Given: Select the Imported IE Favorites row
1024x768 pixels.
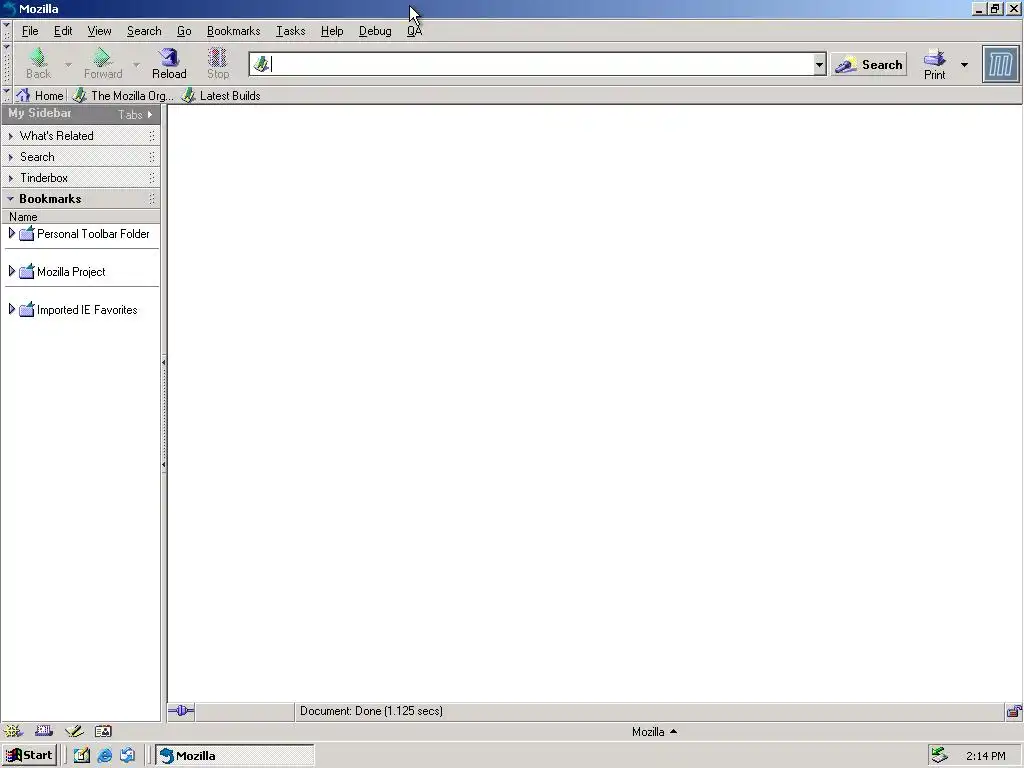Looking at the screenshot, I should pos(81,310).
